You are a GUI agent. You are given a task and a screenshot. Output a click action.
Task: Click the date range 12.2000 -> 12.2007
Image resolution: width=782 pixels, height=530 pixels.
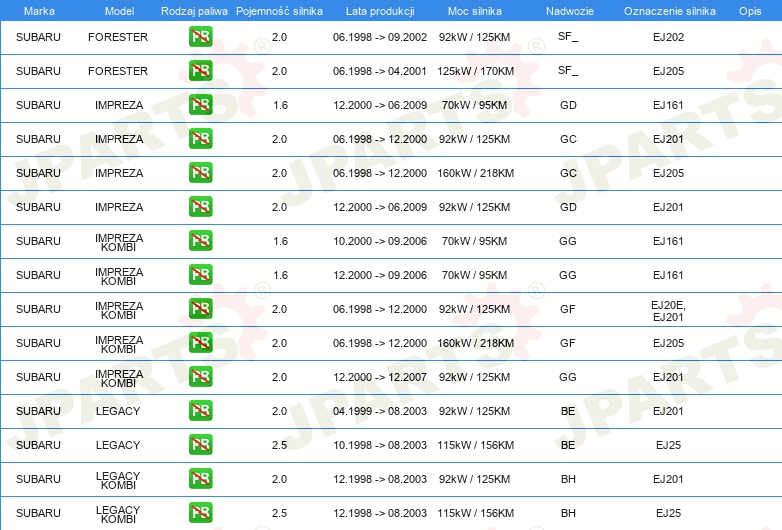[x=380, y=377]
